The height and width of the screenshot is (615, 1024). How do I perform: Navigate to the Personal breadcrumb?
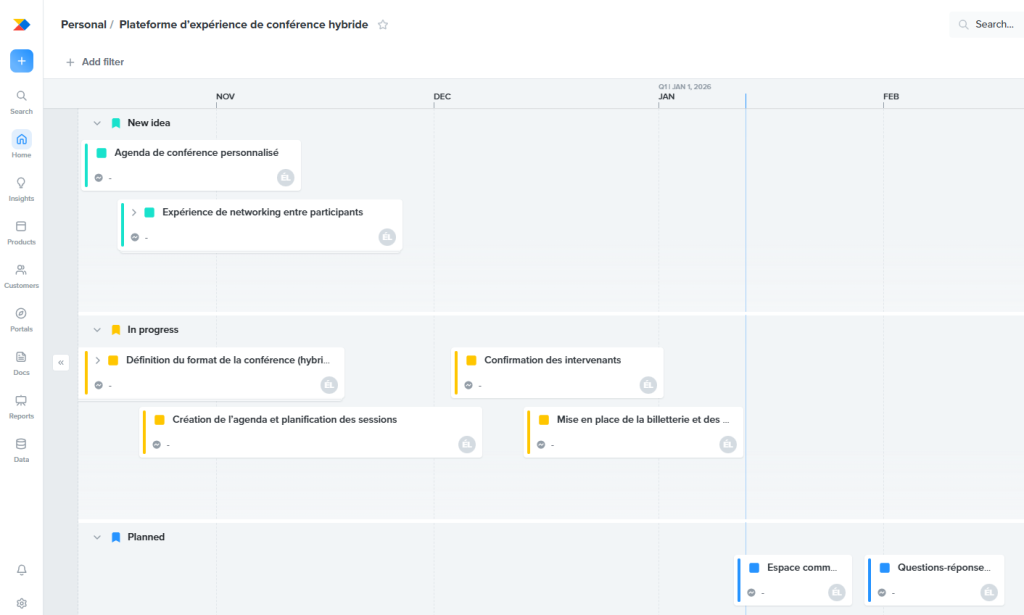83,24
